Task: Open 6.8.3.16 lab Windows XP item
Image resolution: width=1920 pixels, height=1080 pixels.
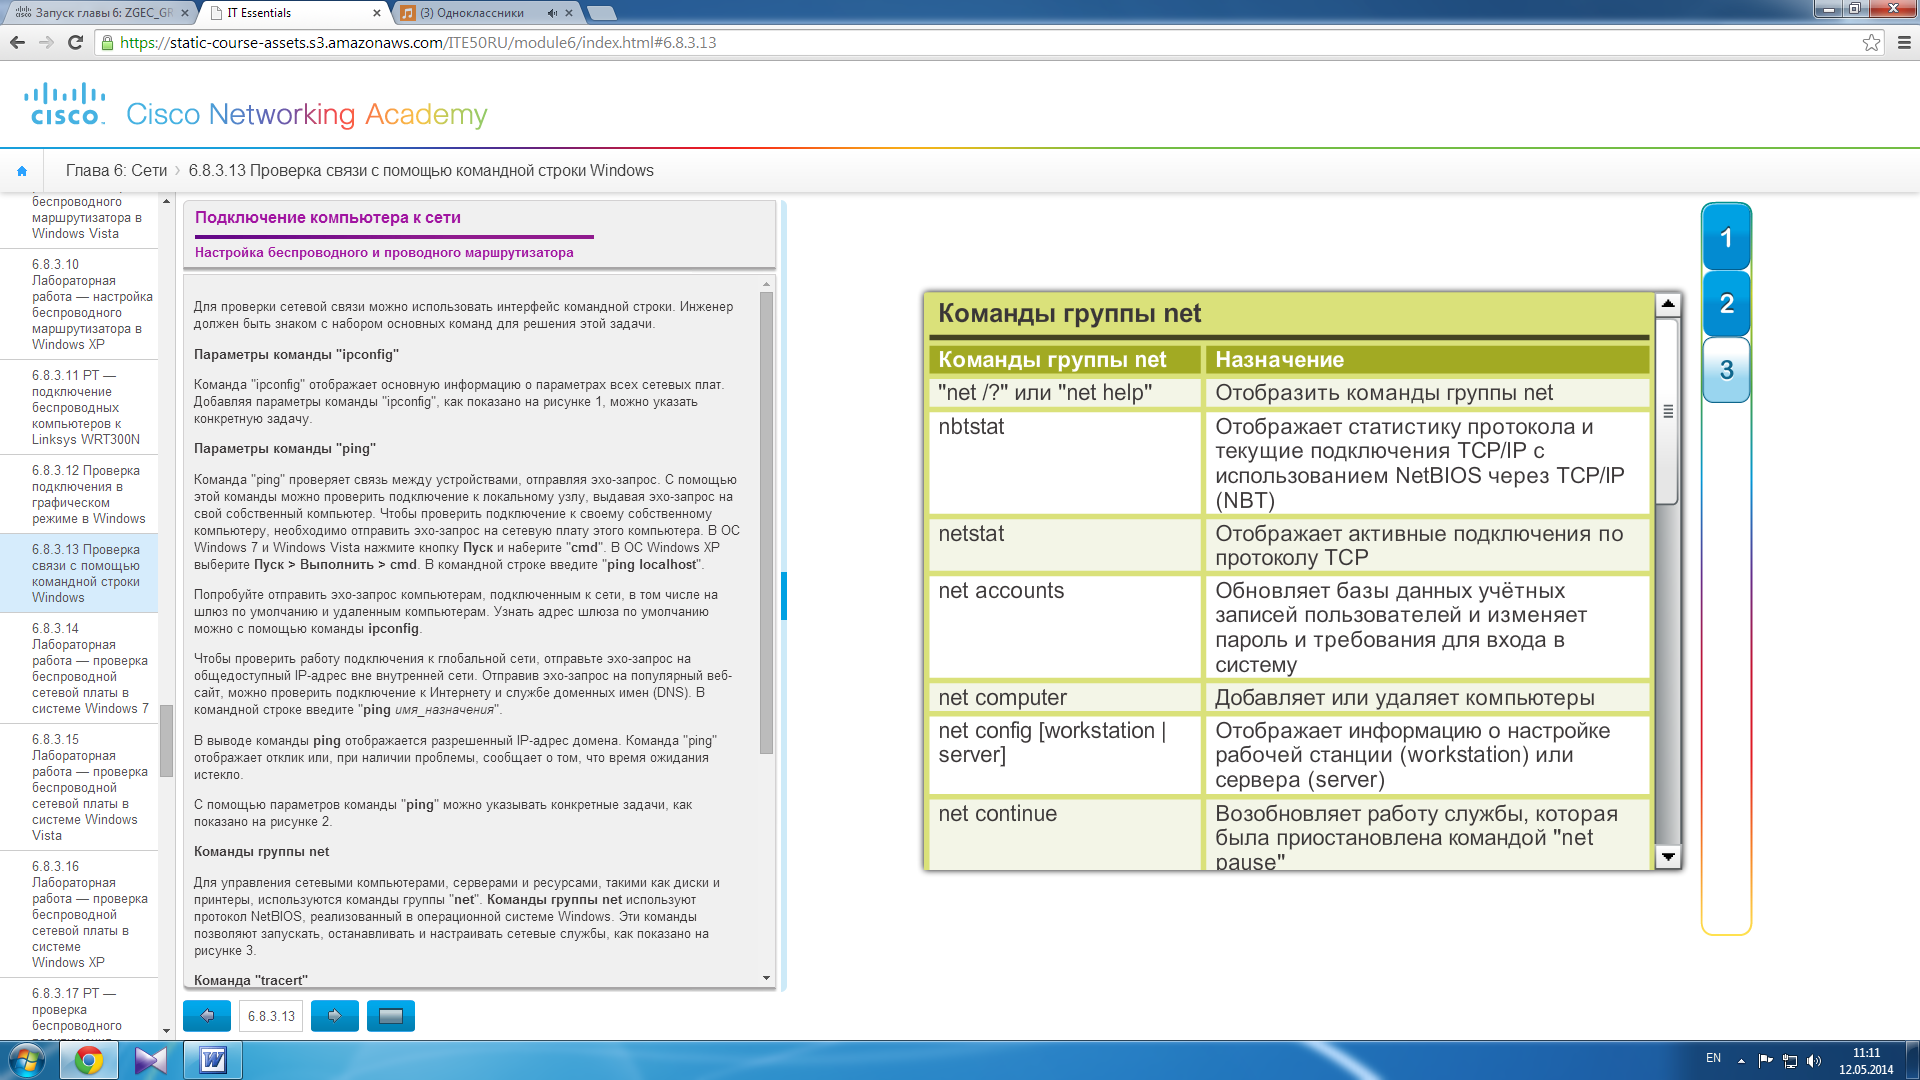Action: tap(79, 914)
